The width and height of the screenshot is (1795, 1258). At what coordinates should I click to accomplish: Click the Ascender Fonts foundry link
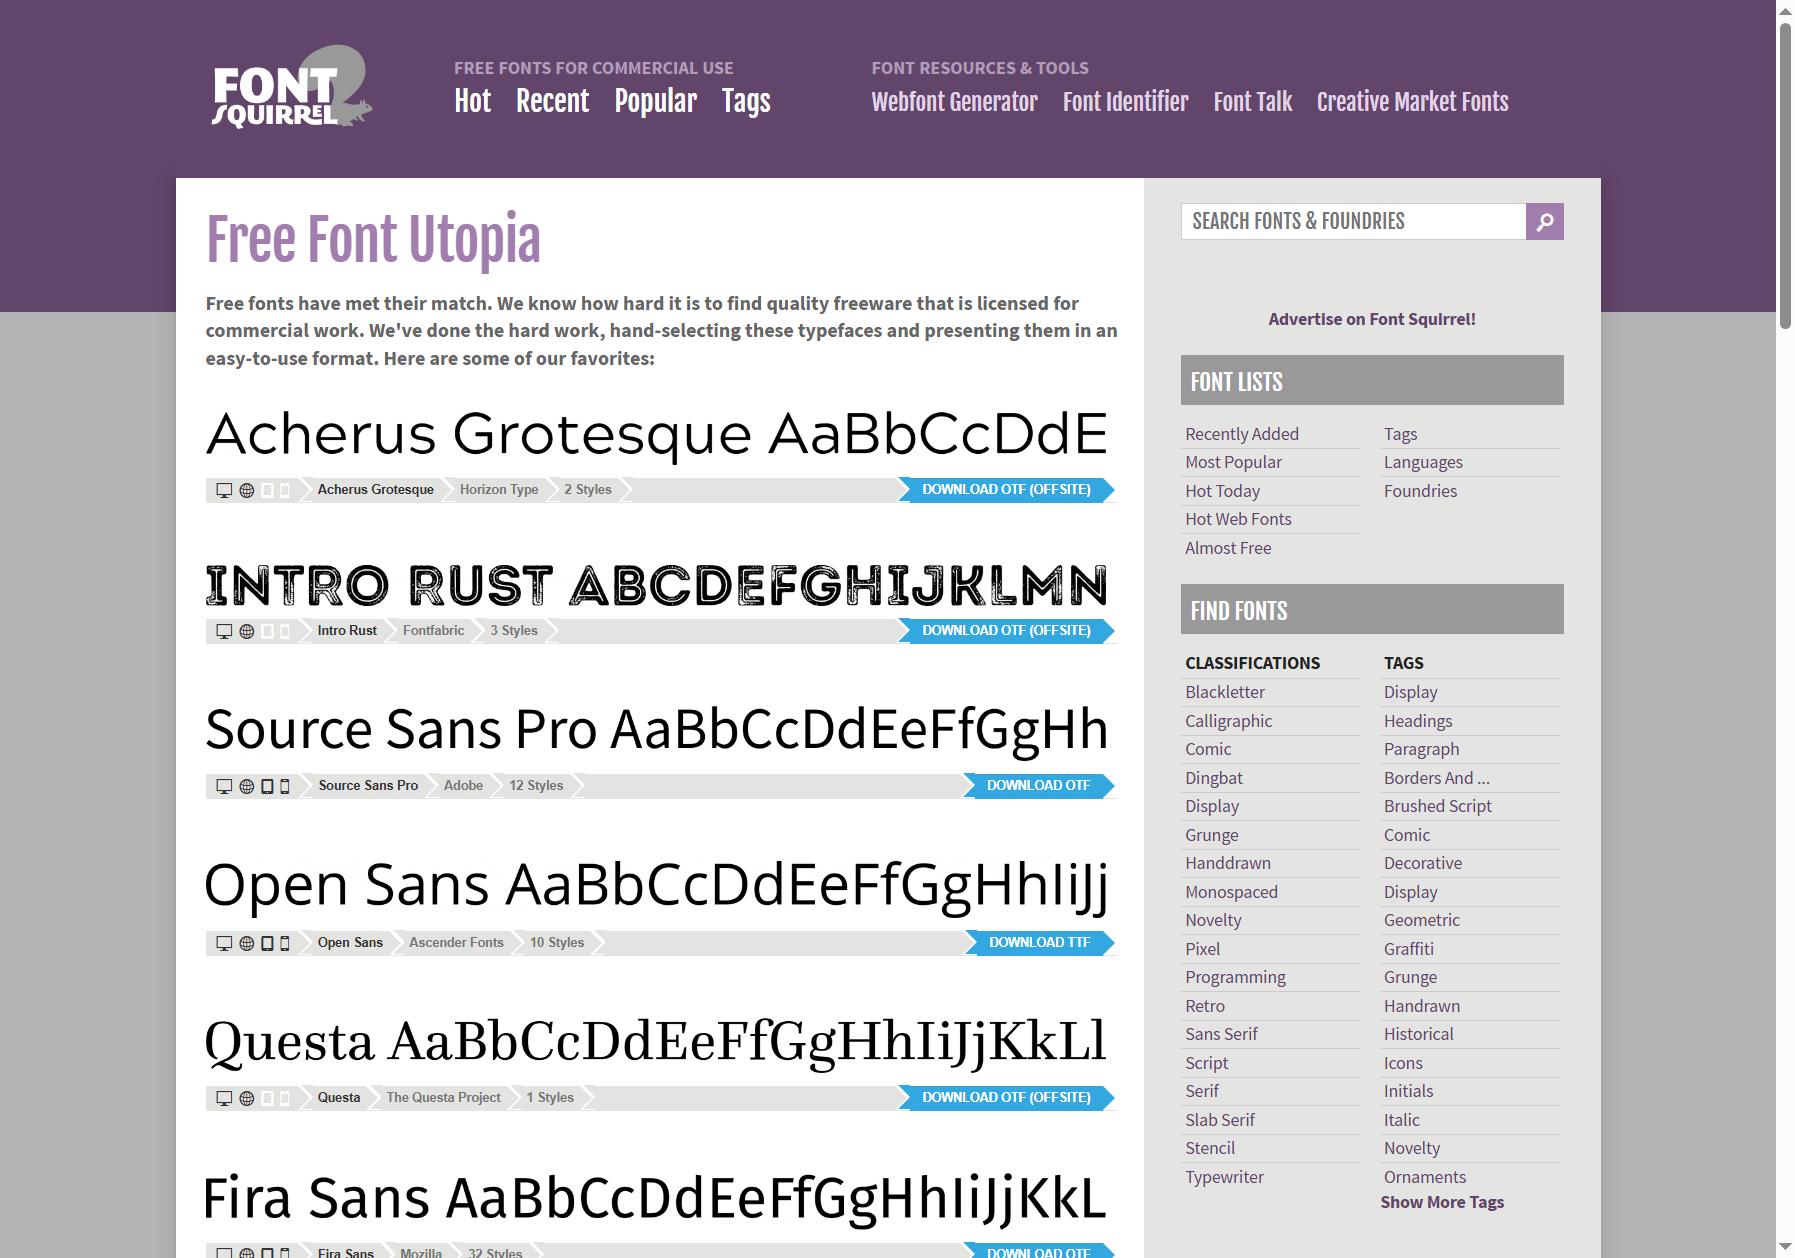[456, 943]
